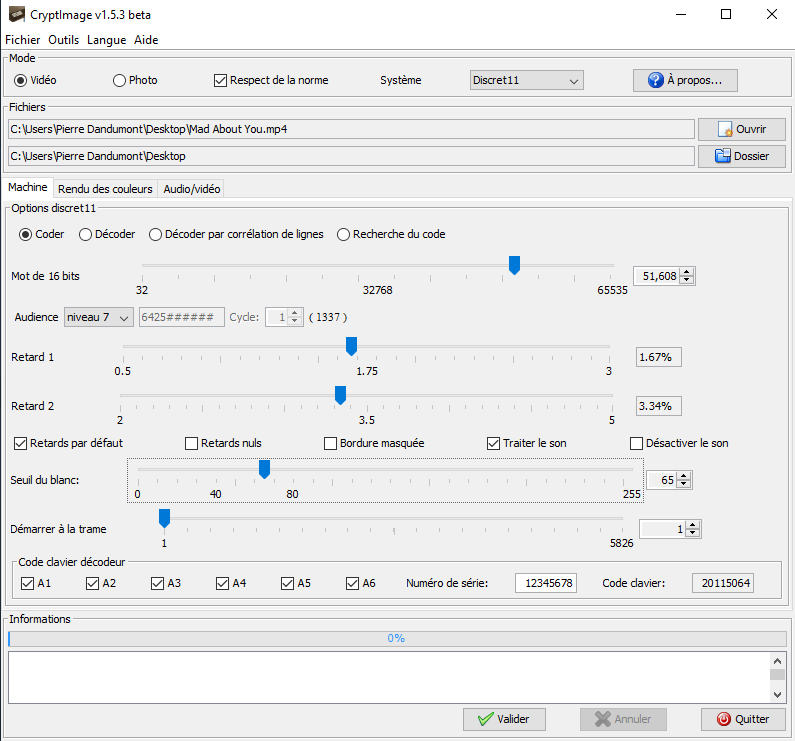Screen dimensions: 795x741
Task: Click the folder icon on the Dossier button
Action: [x=722, y=156]
